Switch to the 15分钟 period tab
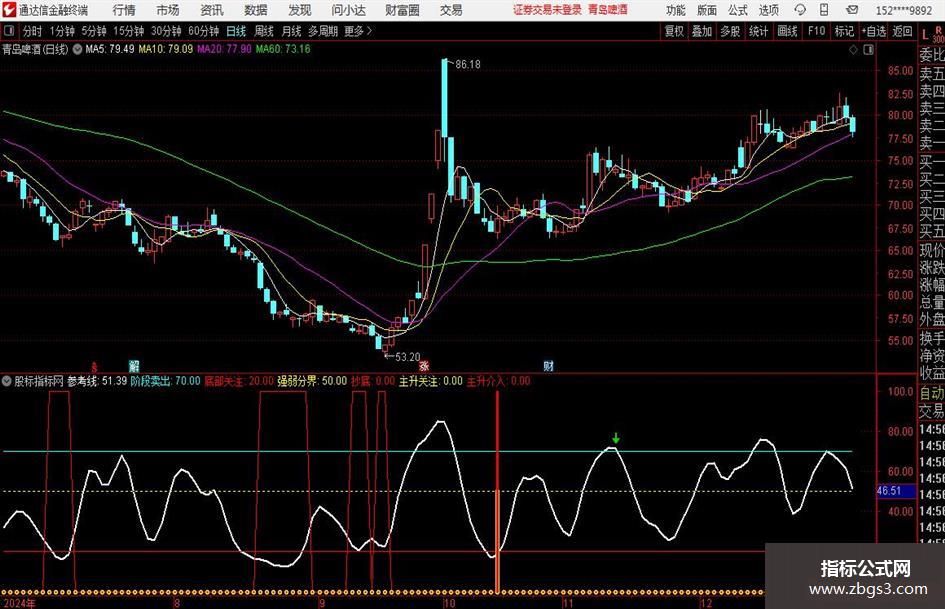 tap(129, 31)
